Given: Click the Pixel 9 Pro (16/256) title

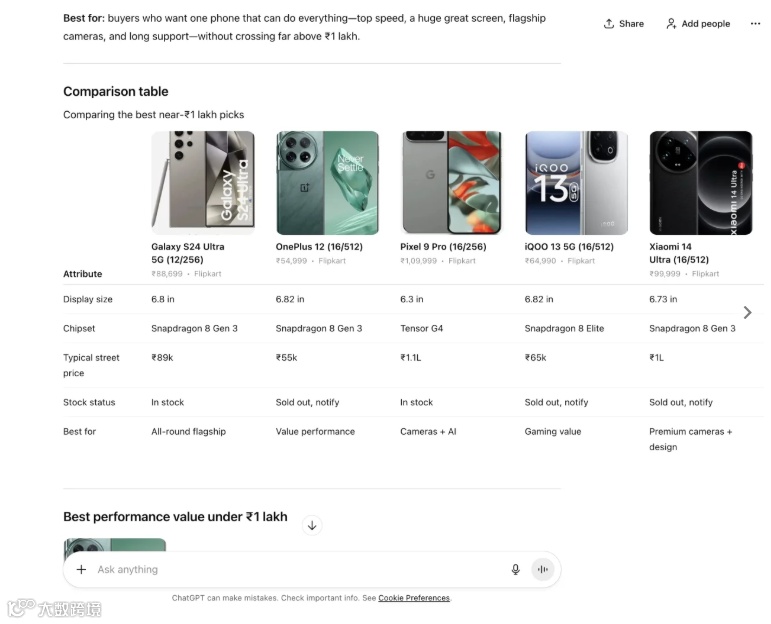Looking at the screenshot, I should coord(443,247).
